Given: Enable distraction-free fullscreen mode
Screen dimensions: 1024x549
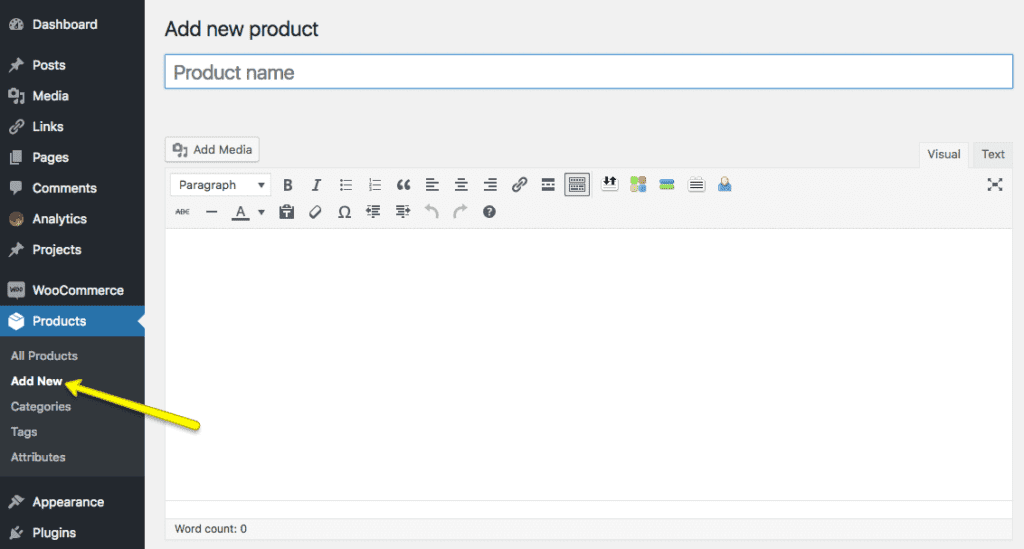Looking at the screenshot, I should 995,185.
